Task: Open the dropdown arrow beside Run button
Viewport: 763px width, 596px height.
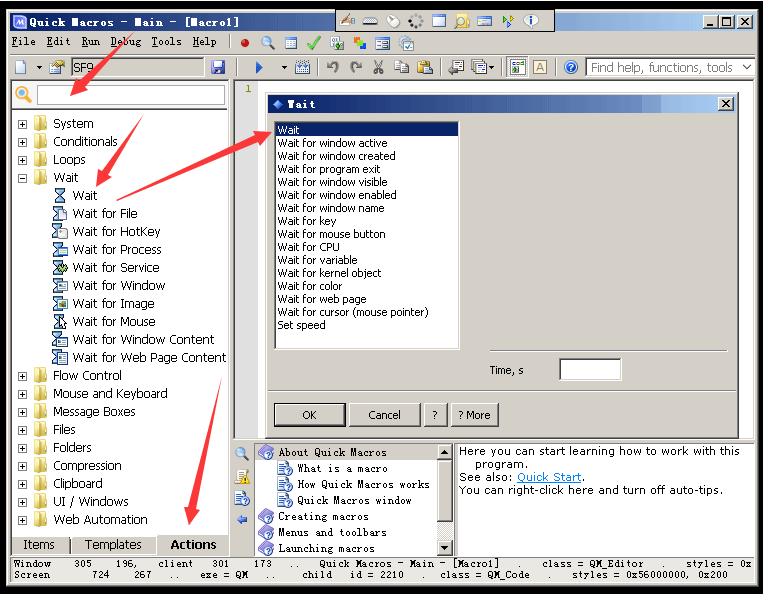Action: click(x=284, y=67)
